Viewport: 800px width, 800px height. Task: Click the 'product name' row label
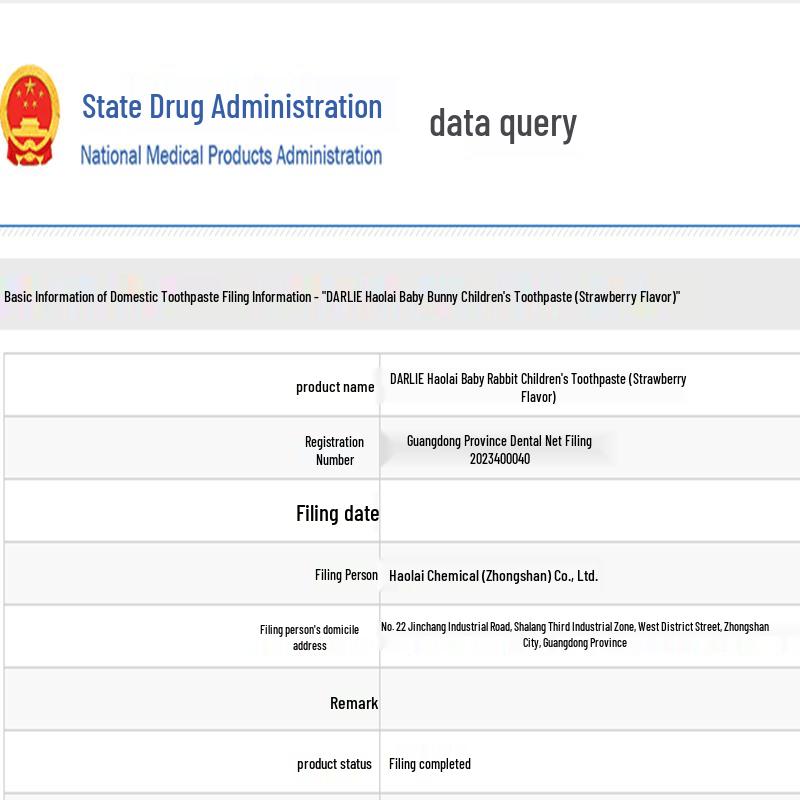335,387
